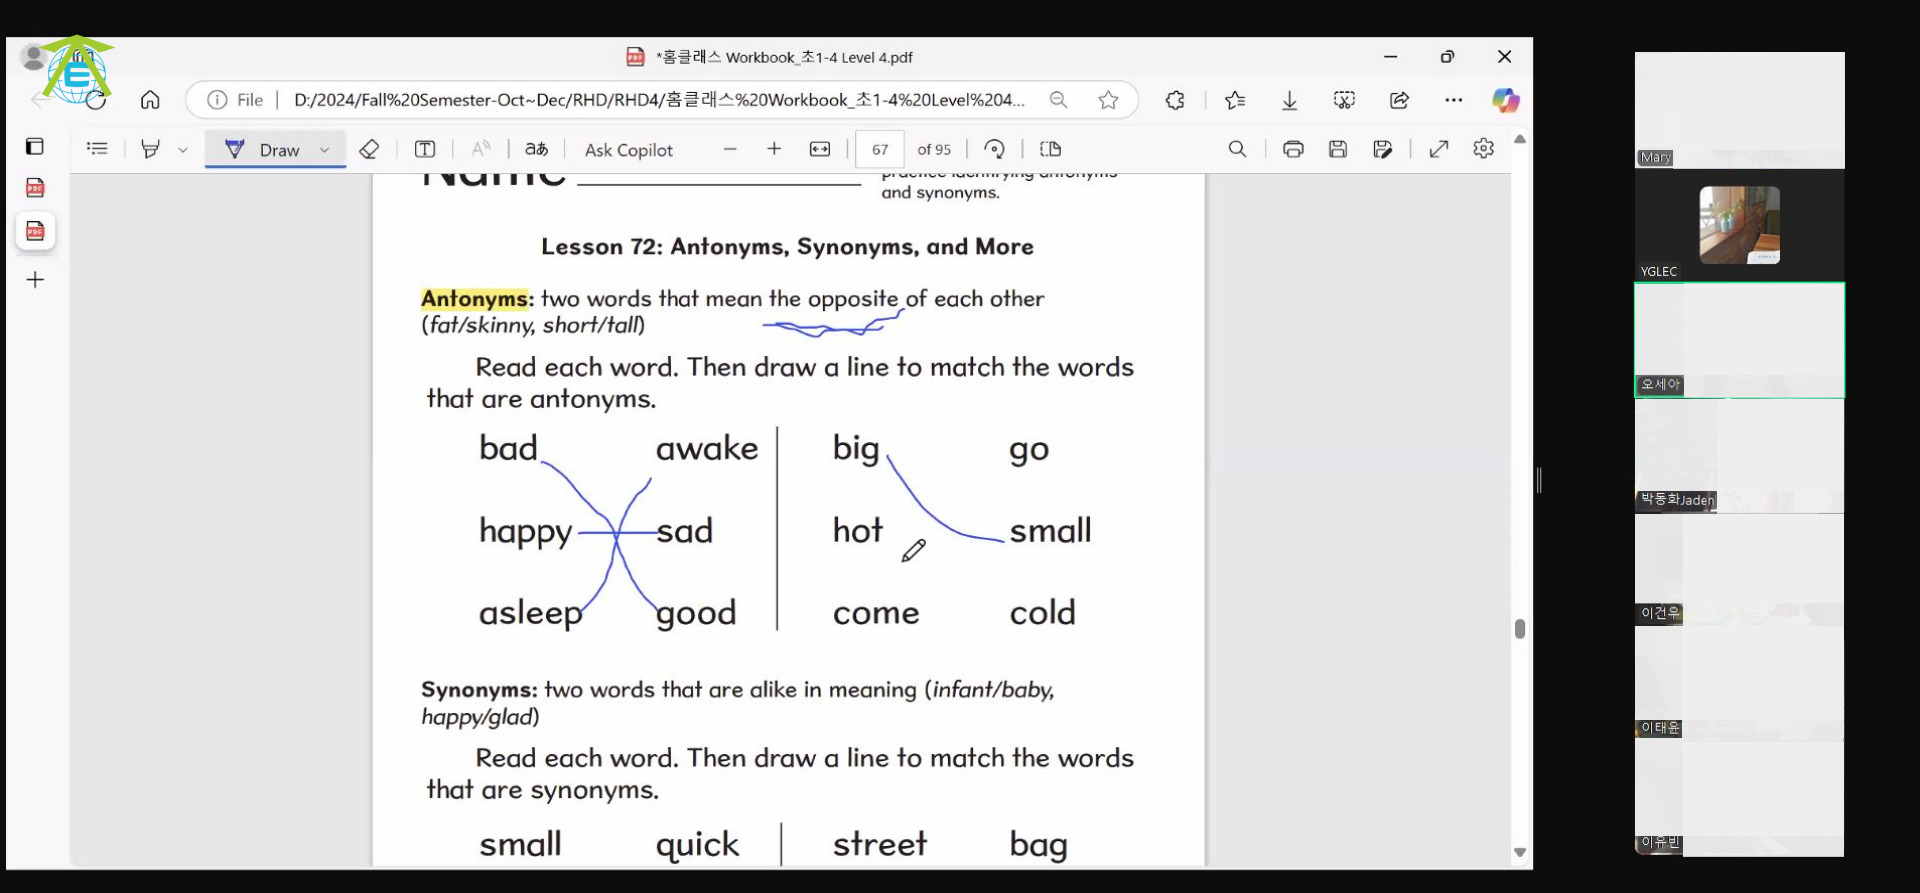Select the 이유빈 participant tile
Viewport: 1920px width, 893px height.
tap(1739, 799)
